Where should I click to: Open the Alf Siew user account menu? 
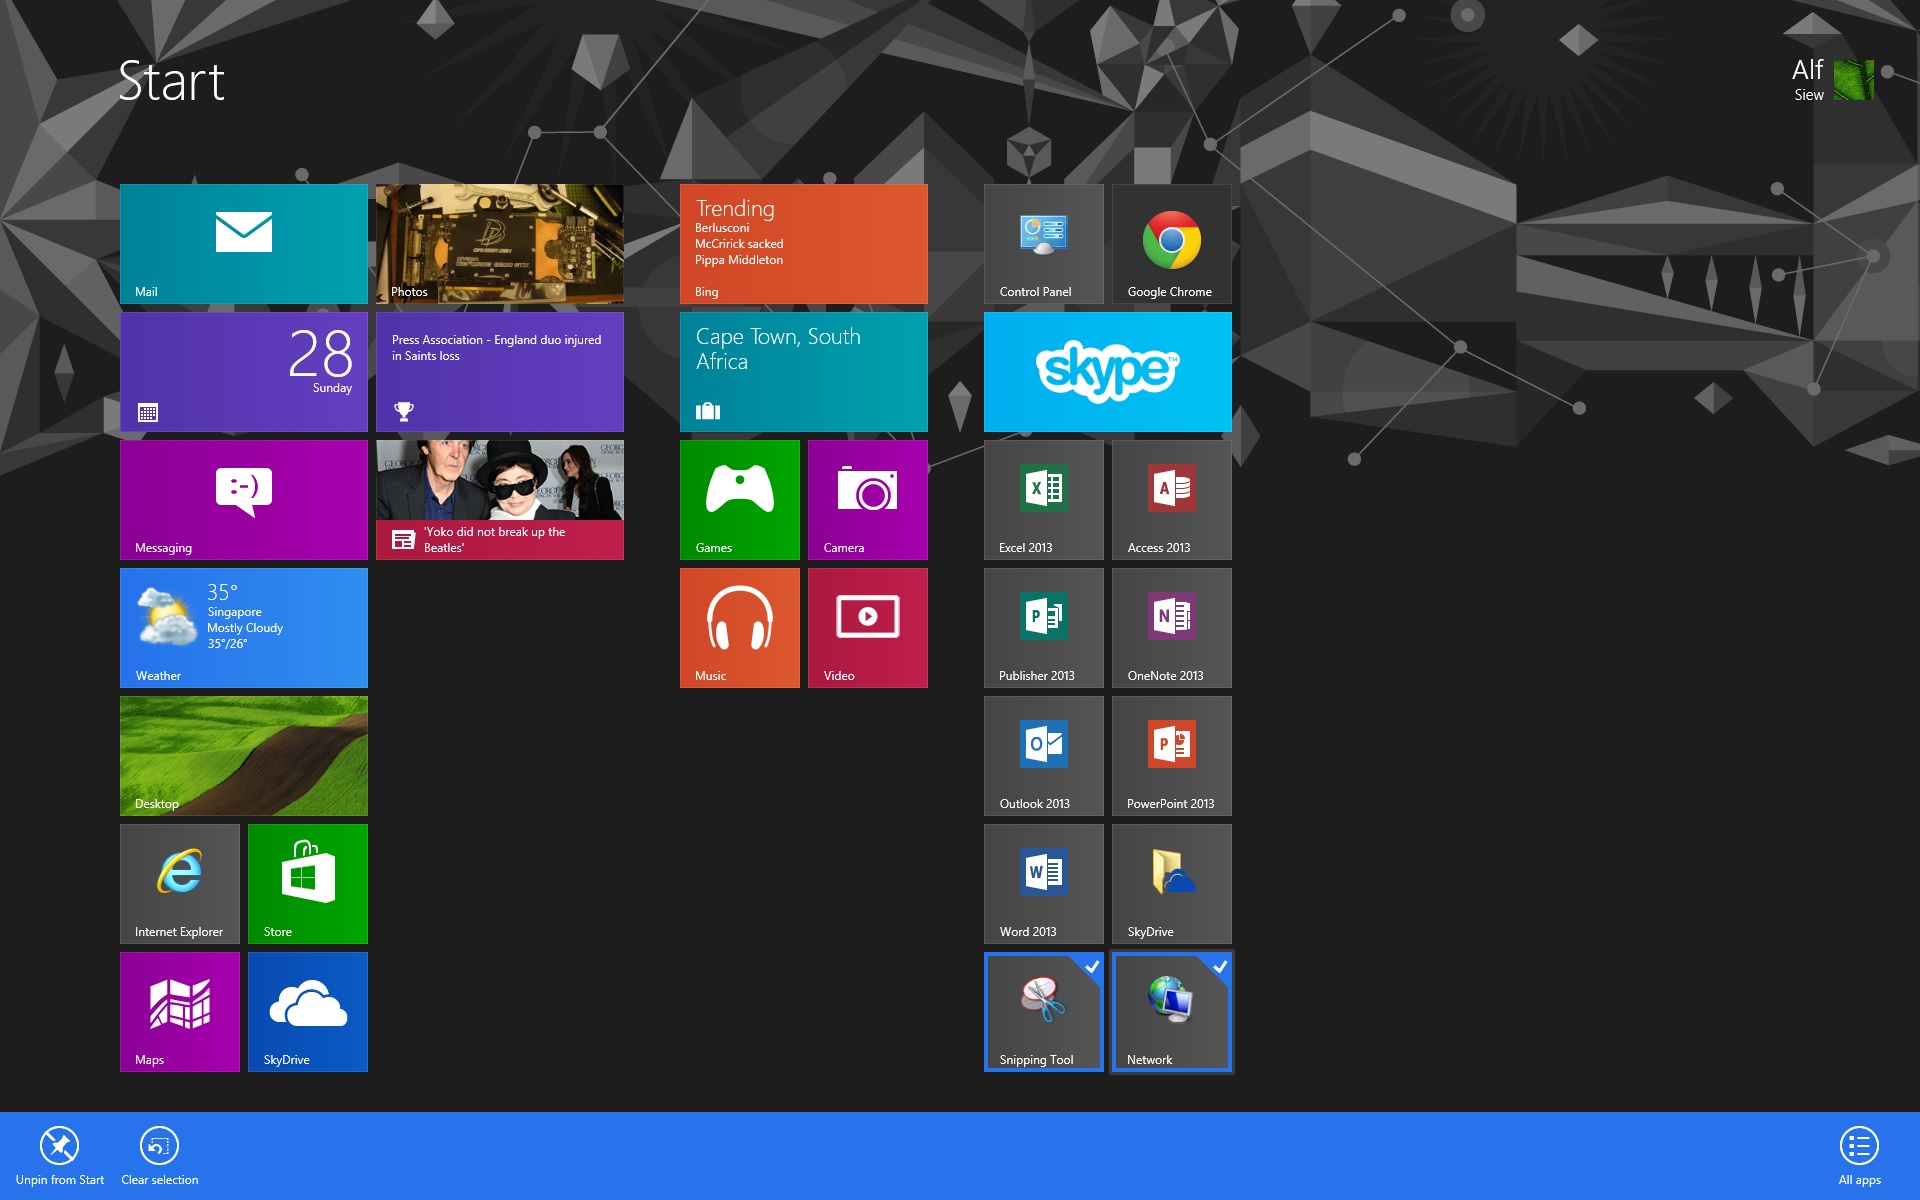point(1832,80)
